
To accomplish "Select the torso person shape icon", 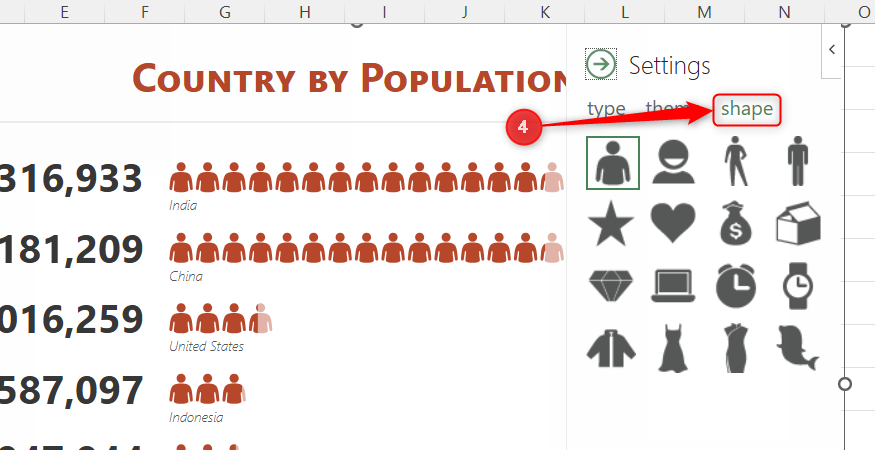I will tap(613, 162).
